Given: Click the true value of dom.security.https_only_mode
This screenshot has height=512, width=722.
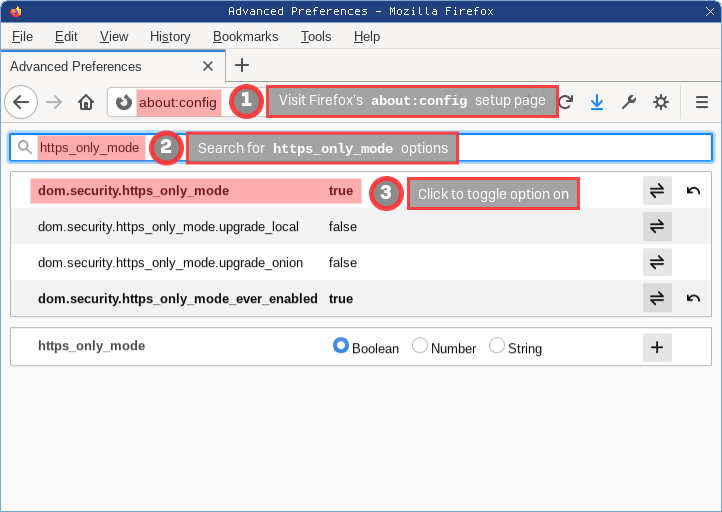Looking at the screenshot, I should (341, 191).
